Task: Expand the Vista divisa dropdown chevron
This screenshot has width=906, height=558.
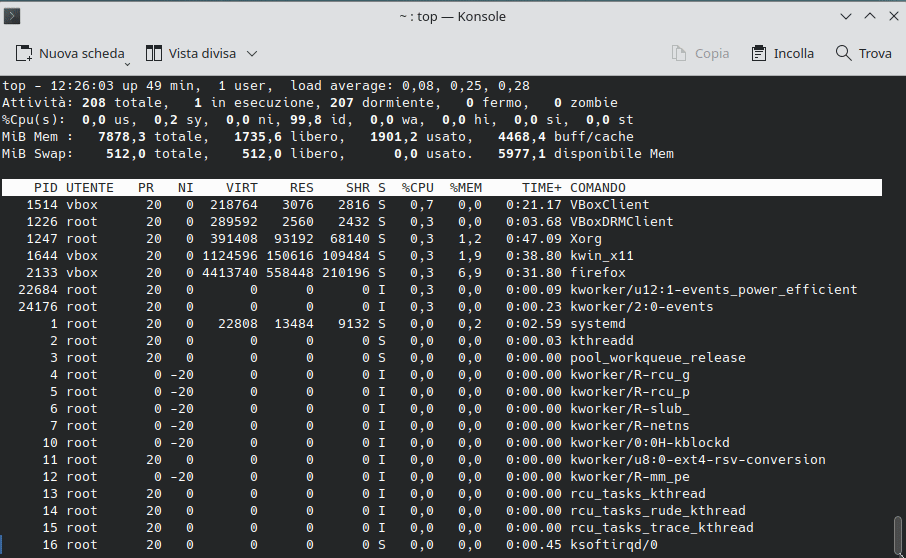Action: (x=252, y=53)
